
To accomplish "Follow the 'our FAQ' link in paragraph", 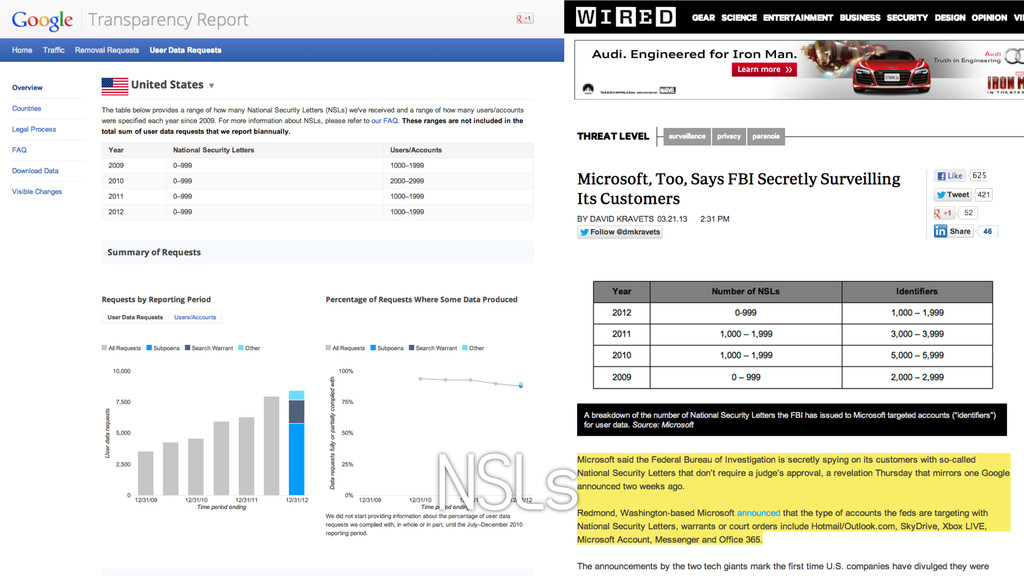I will coord(385,121).
